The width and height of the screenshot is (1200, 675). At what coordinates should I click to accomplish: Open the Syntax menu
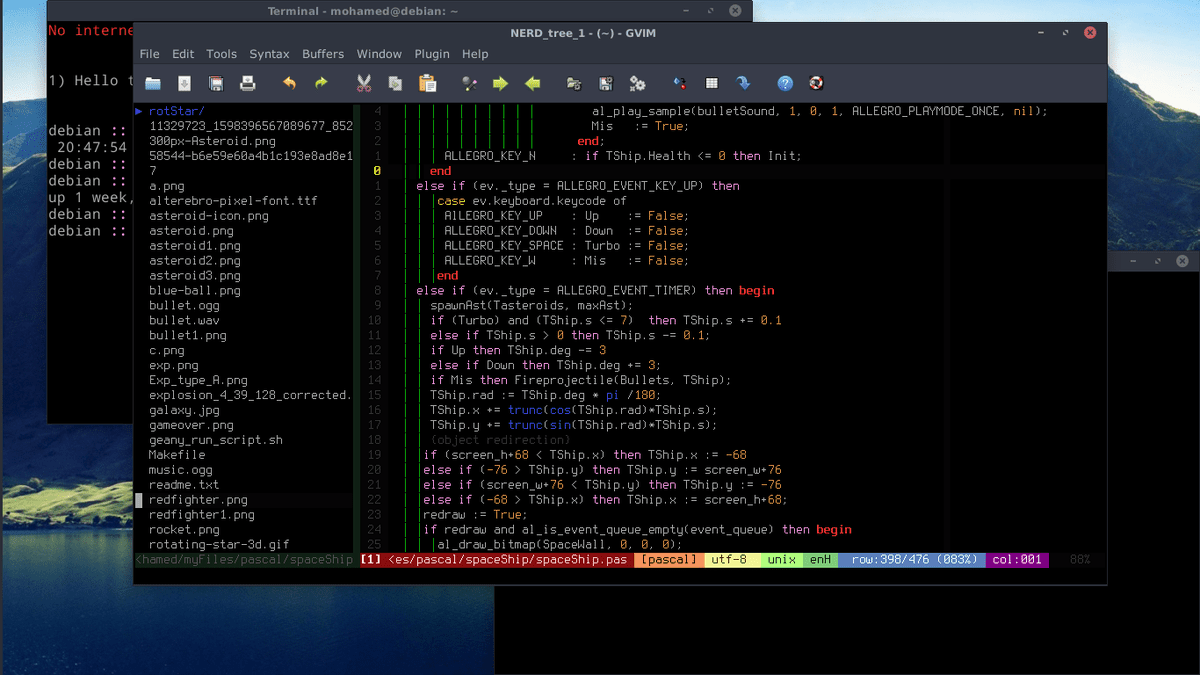[x=269, y=54]
